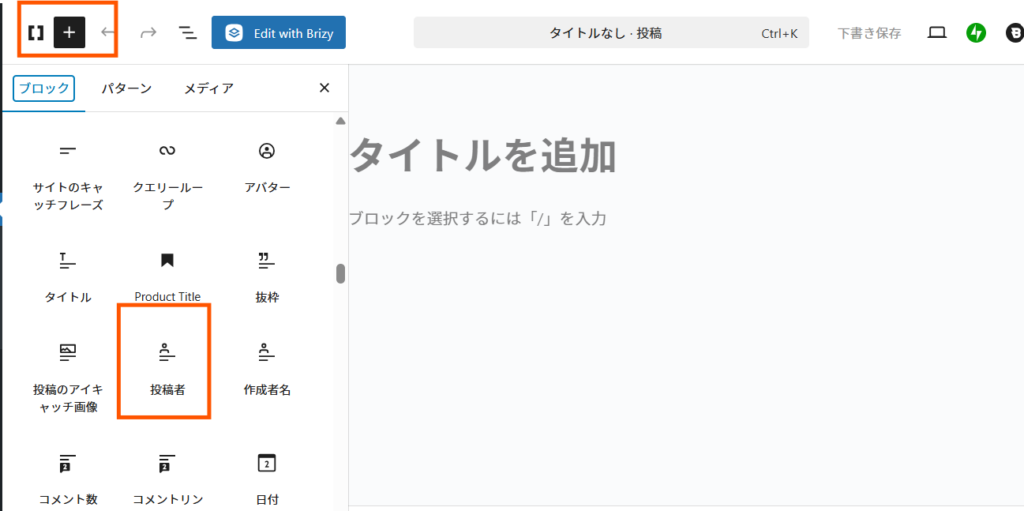Click the site logo icon in top bar
Viewport: 1024px width, 511px height.
pos(36,32)
